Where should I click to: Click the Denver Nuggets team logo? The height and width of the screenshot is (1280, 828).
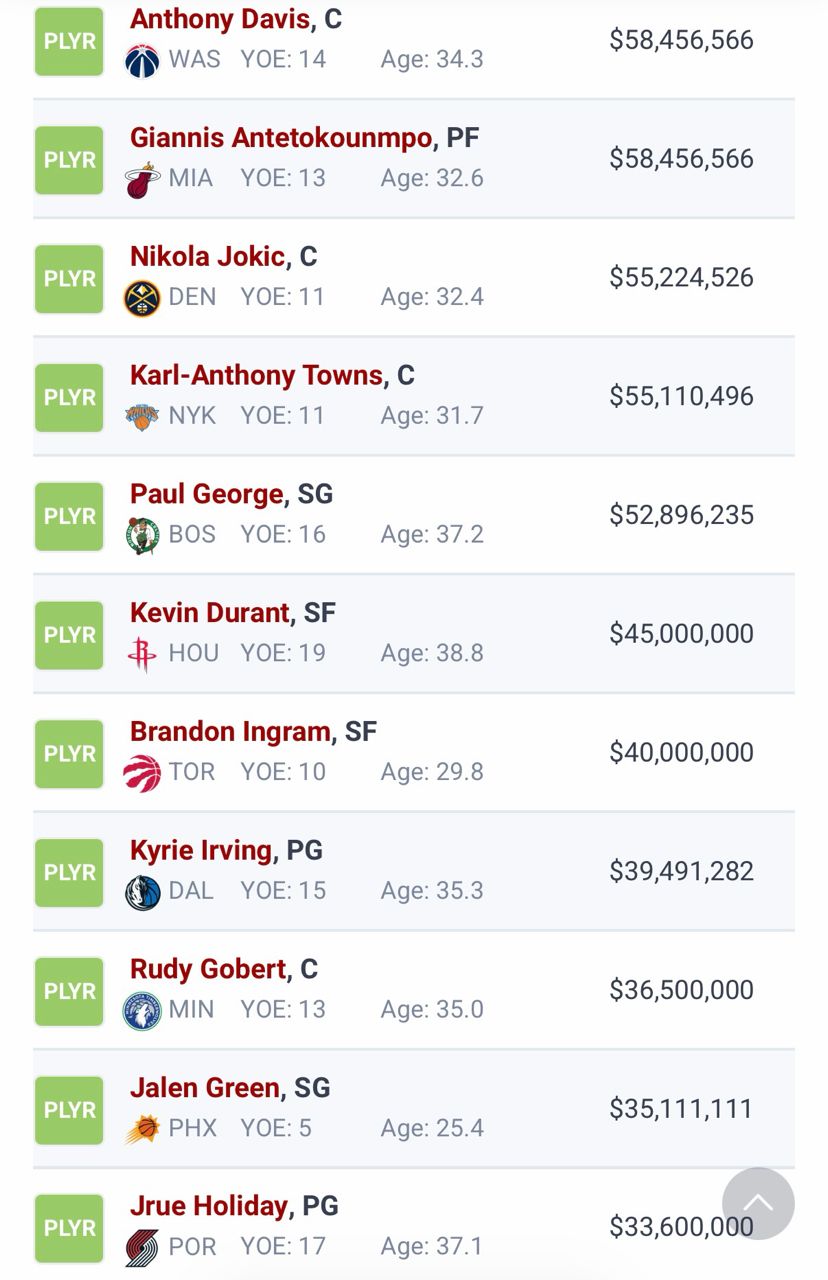tap(142, 298)
